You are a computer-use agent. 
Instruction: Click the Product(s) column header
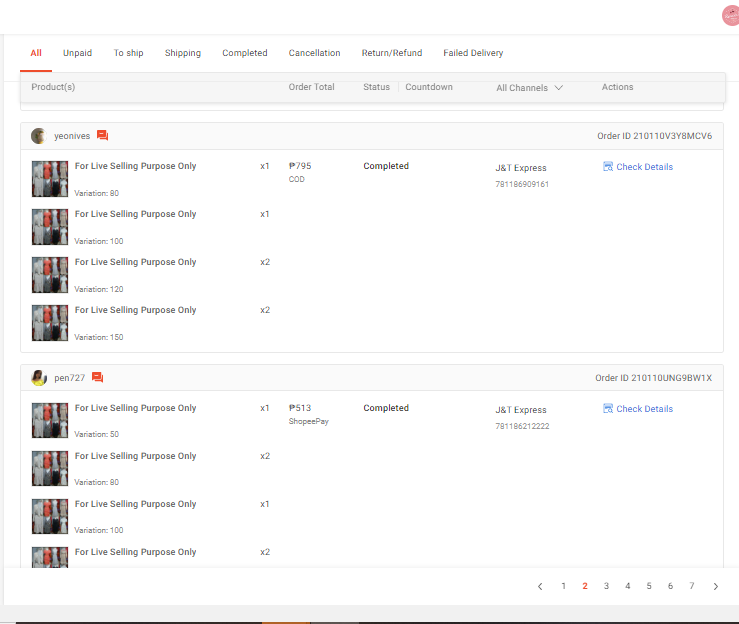click(53, 87)
